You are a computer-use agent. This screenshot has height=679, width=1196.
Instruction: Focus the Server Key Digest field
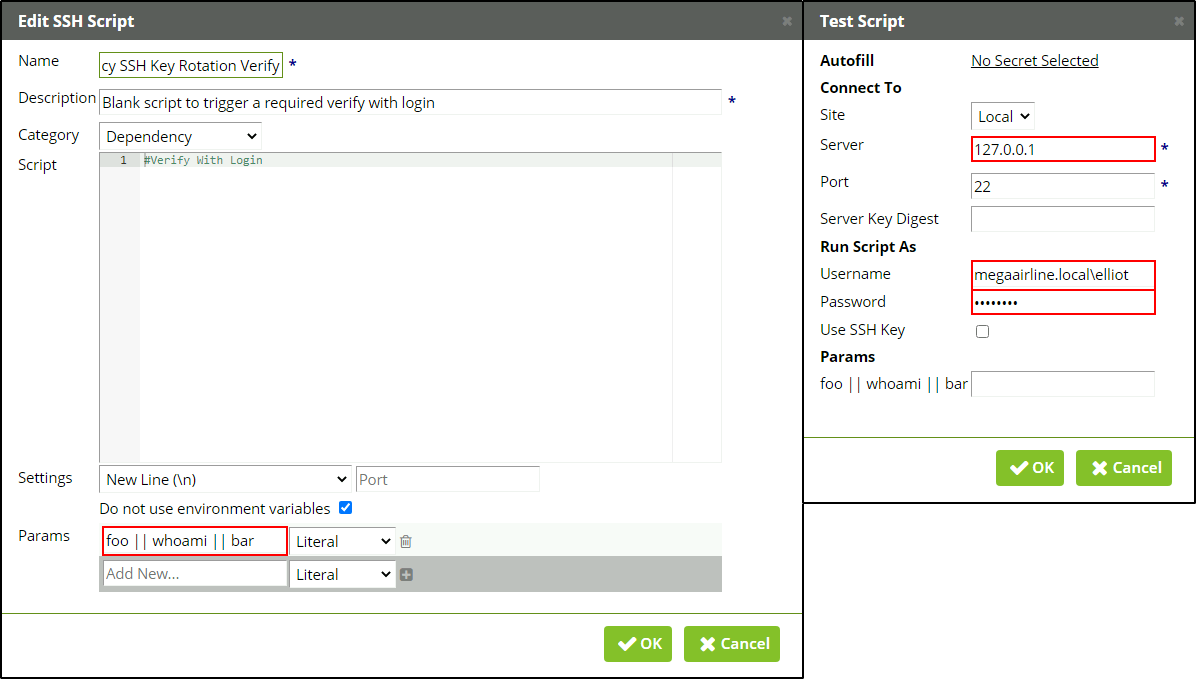pos(1062,219)
